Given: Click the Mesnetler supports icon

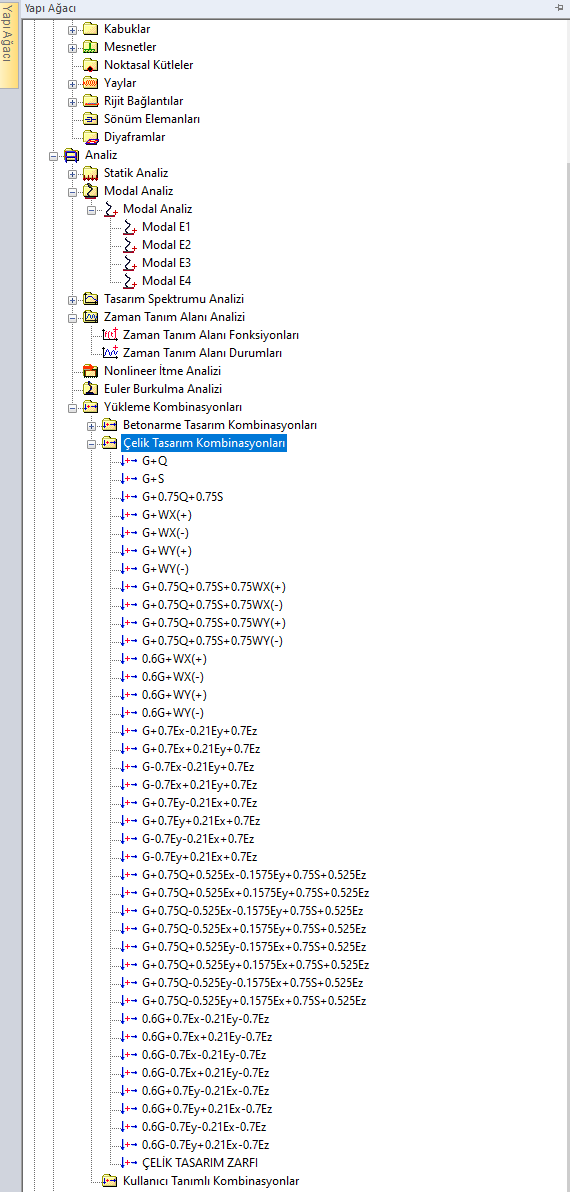Looking at the screenshot, I should (90, 47).
